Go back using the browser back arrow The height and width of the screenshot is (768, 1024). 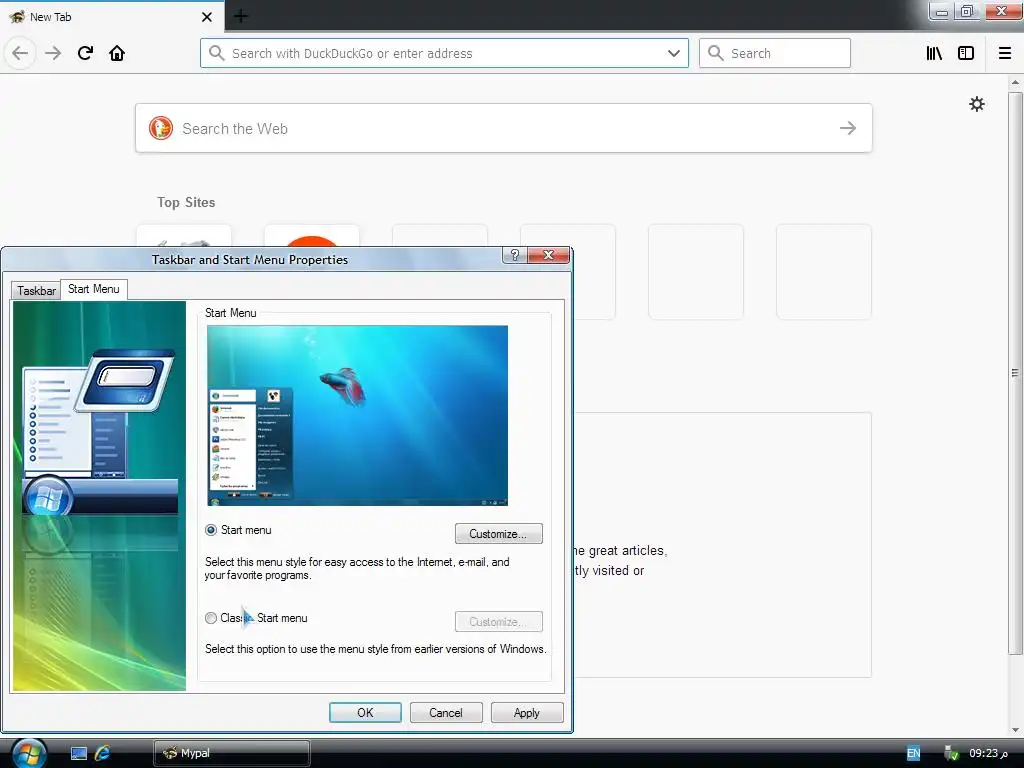point(20,53)
